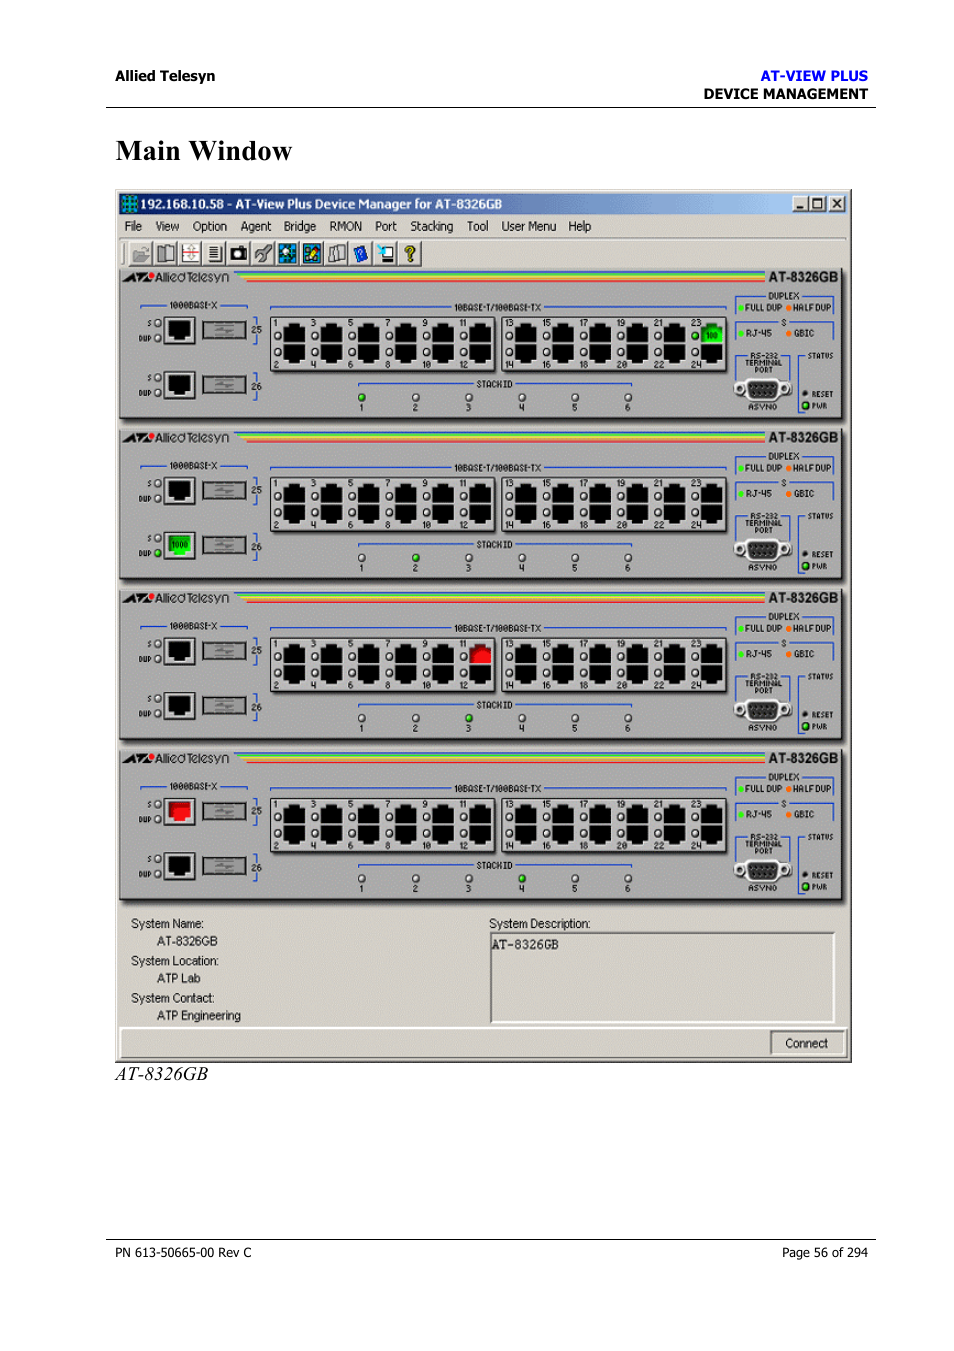
Task: Click the split view red line toolbar icon
Action: 190,253
